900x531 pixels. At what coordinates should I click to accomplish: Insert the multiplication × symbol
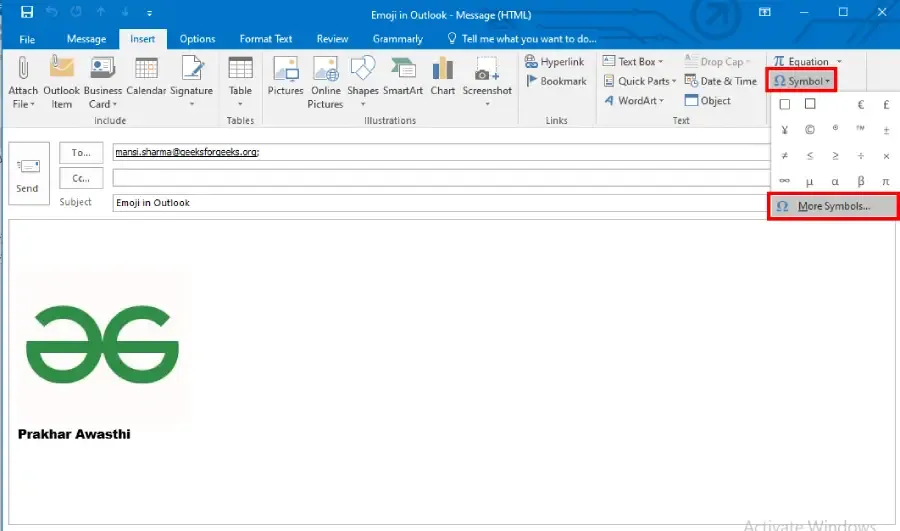(886, 156)
